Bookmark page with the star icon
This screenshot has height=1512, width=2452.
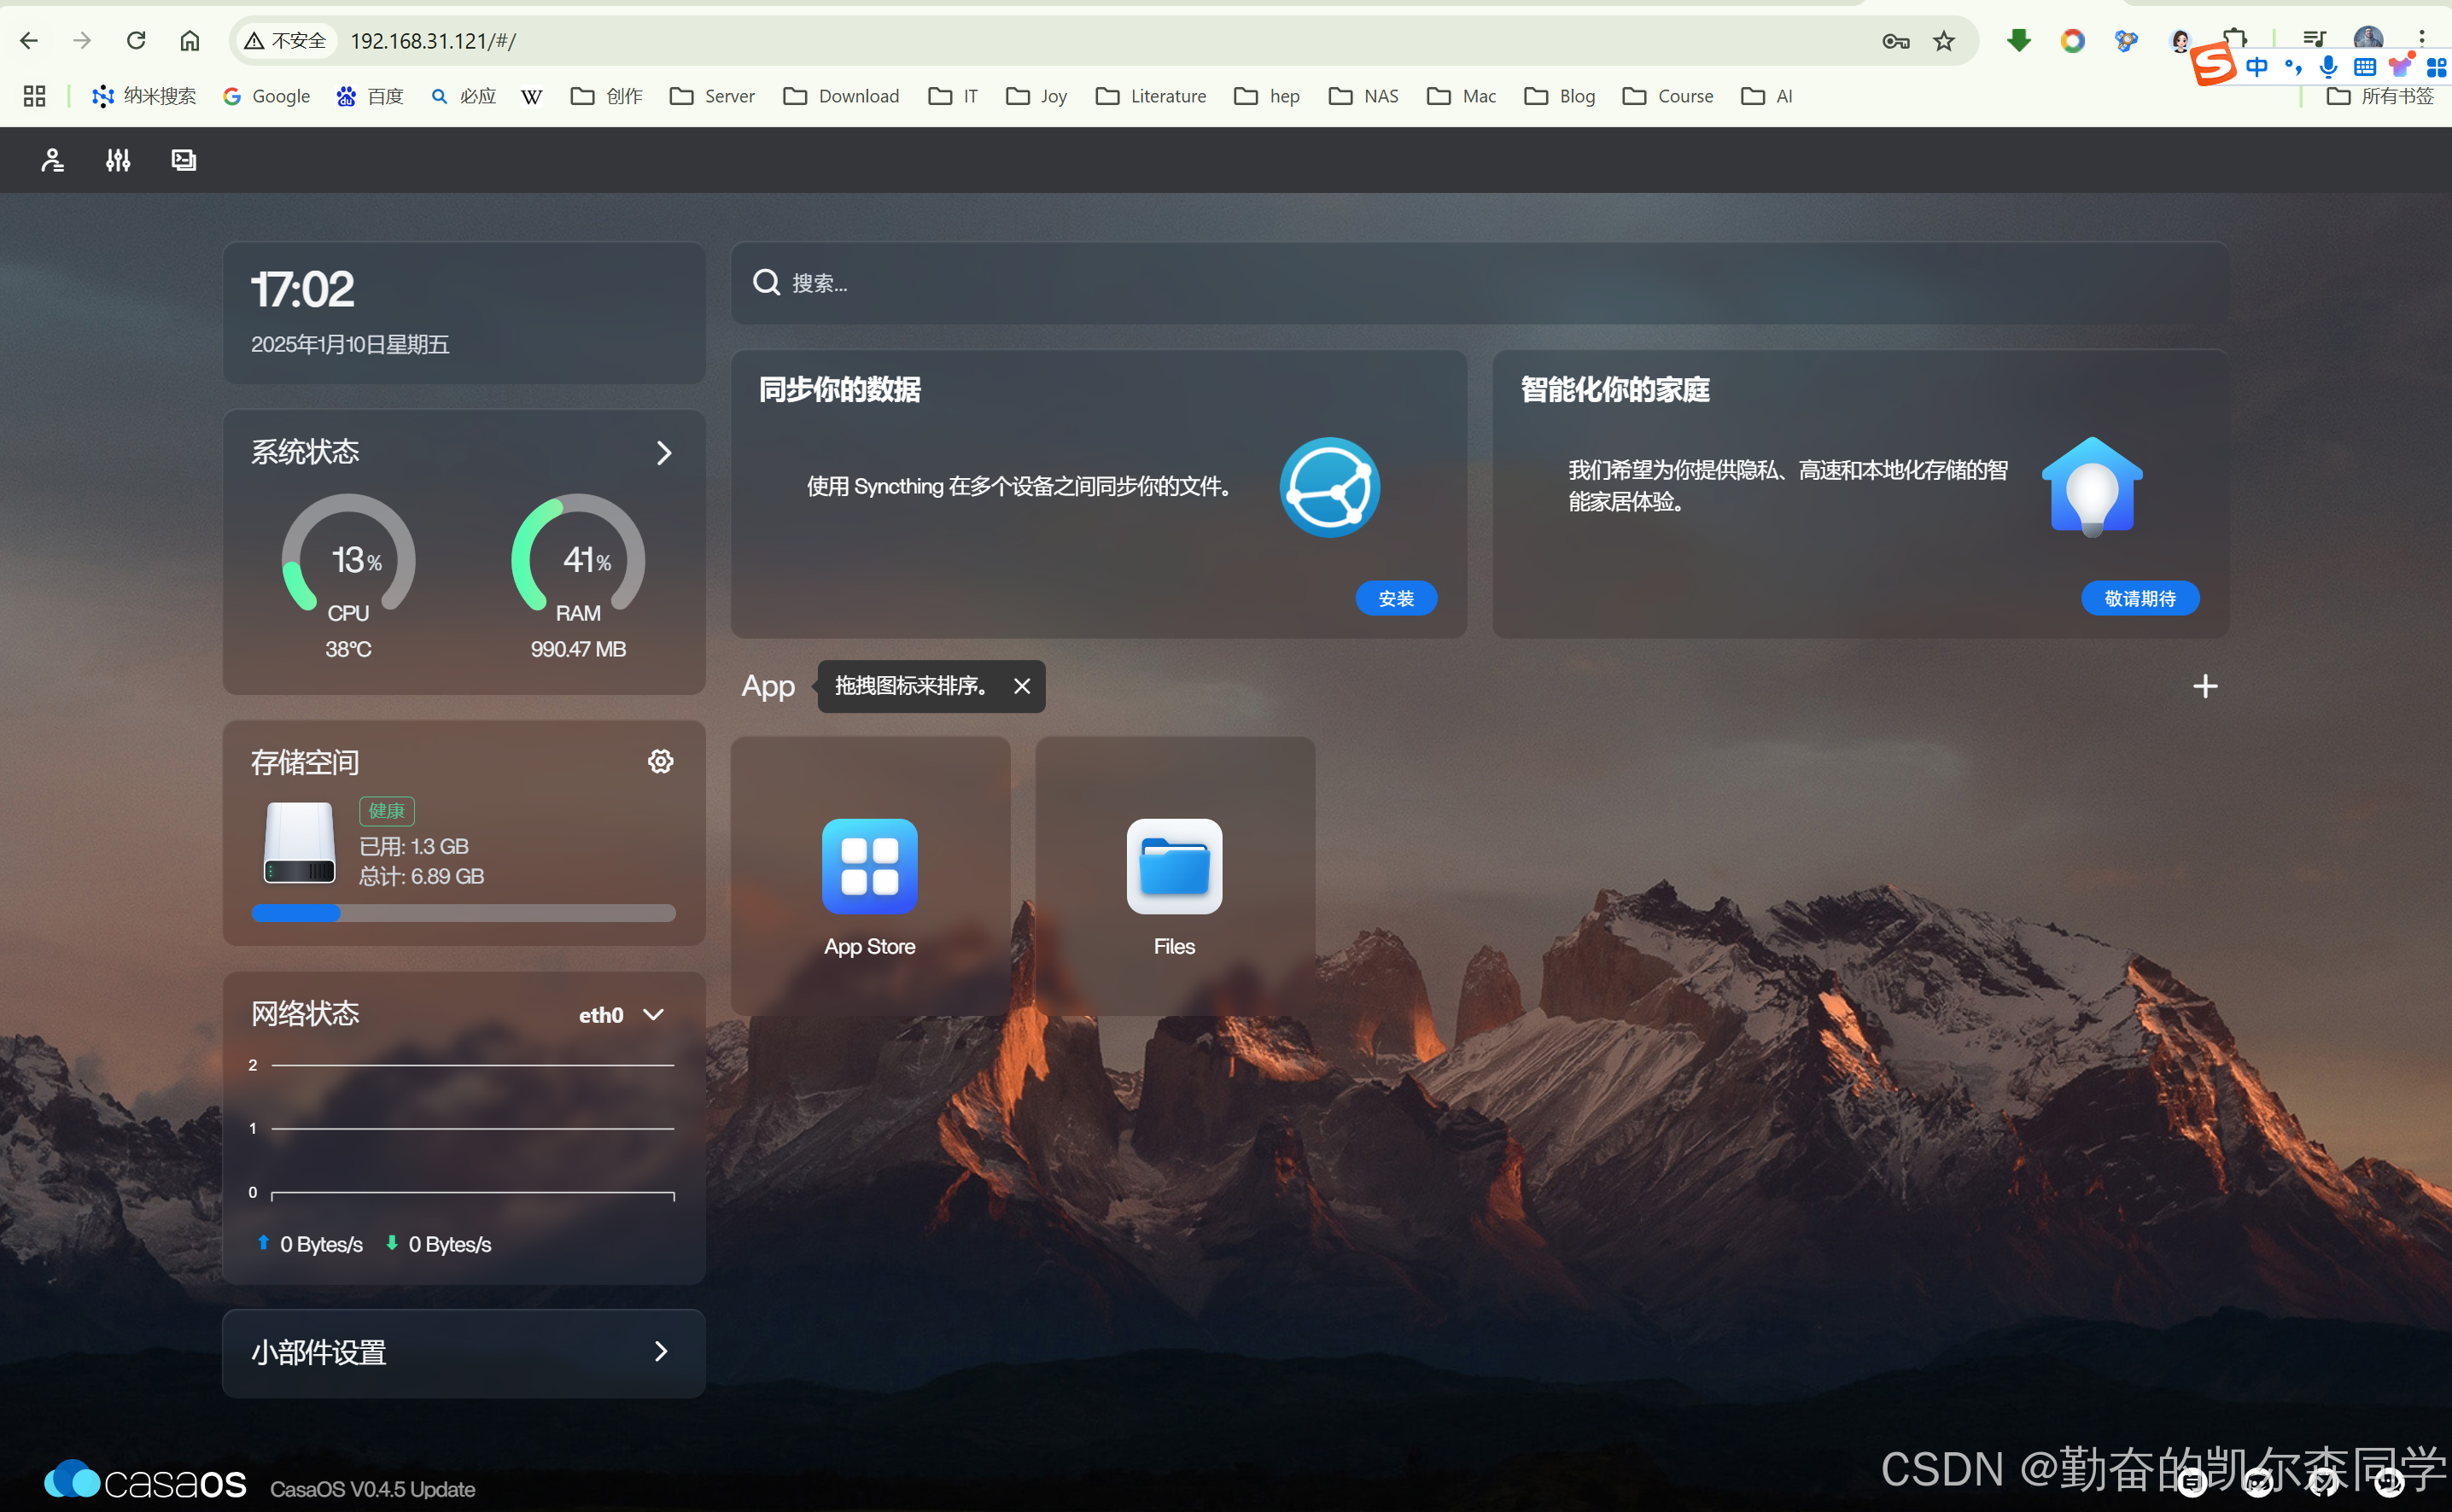click(x=1943, y=41)
